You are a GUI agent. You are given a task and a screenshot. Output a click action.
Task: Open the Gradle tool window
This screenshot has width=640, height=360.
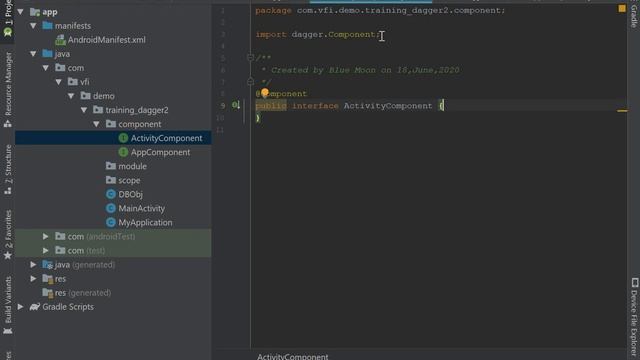coord(633,15)
